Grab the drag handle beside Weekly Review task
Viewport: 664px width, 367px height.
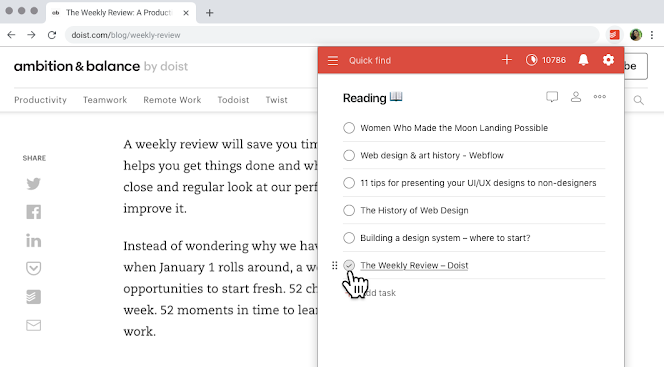[x=335, y=265]
